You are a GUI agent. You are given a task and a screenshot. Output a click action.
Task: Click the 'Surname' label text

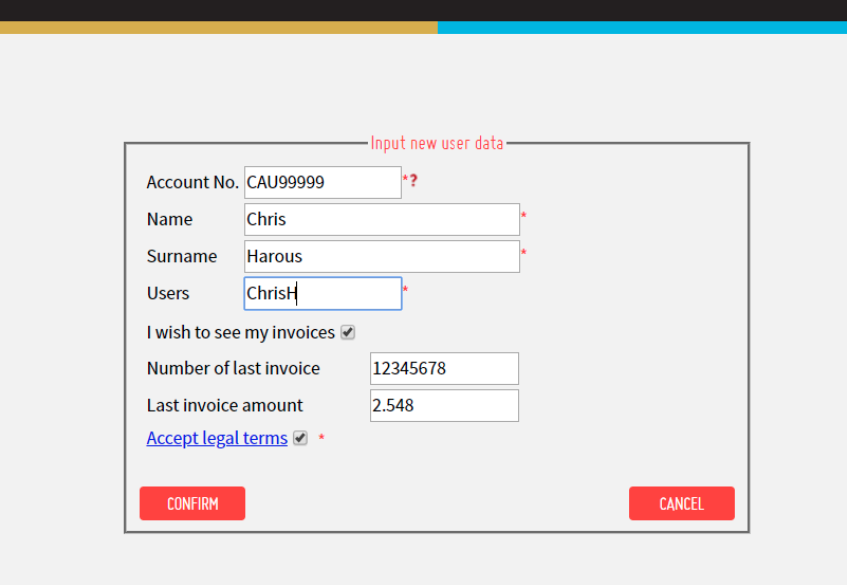click(182, 256)
